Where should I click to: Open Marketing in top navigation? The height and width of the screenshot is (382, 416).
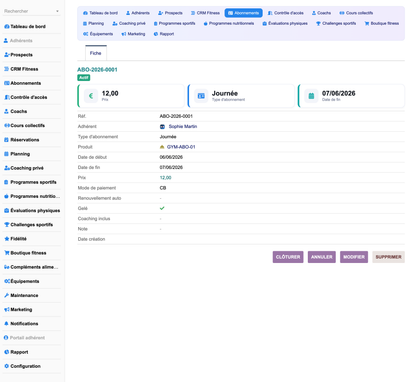click(x=133, y=34)
